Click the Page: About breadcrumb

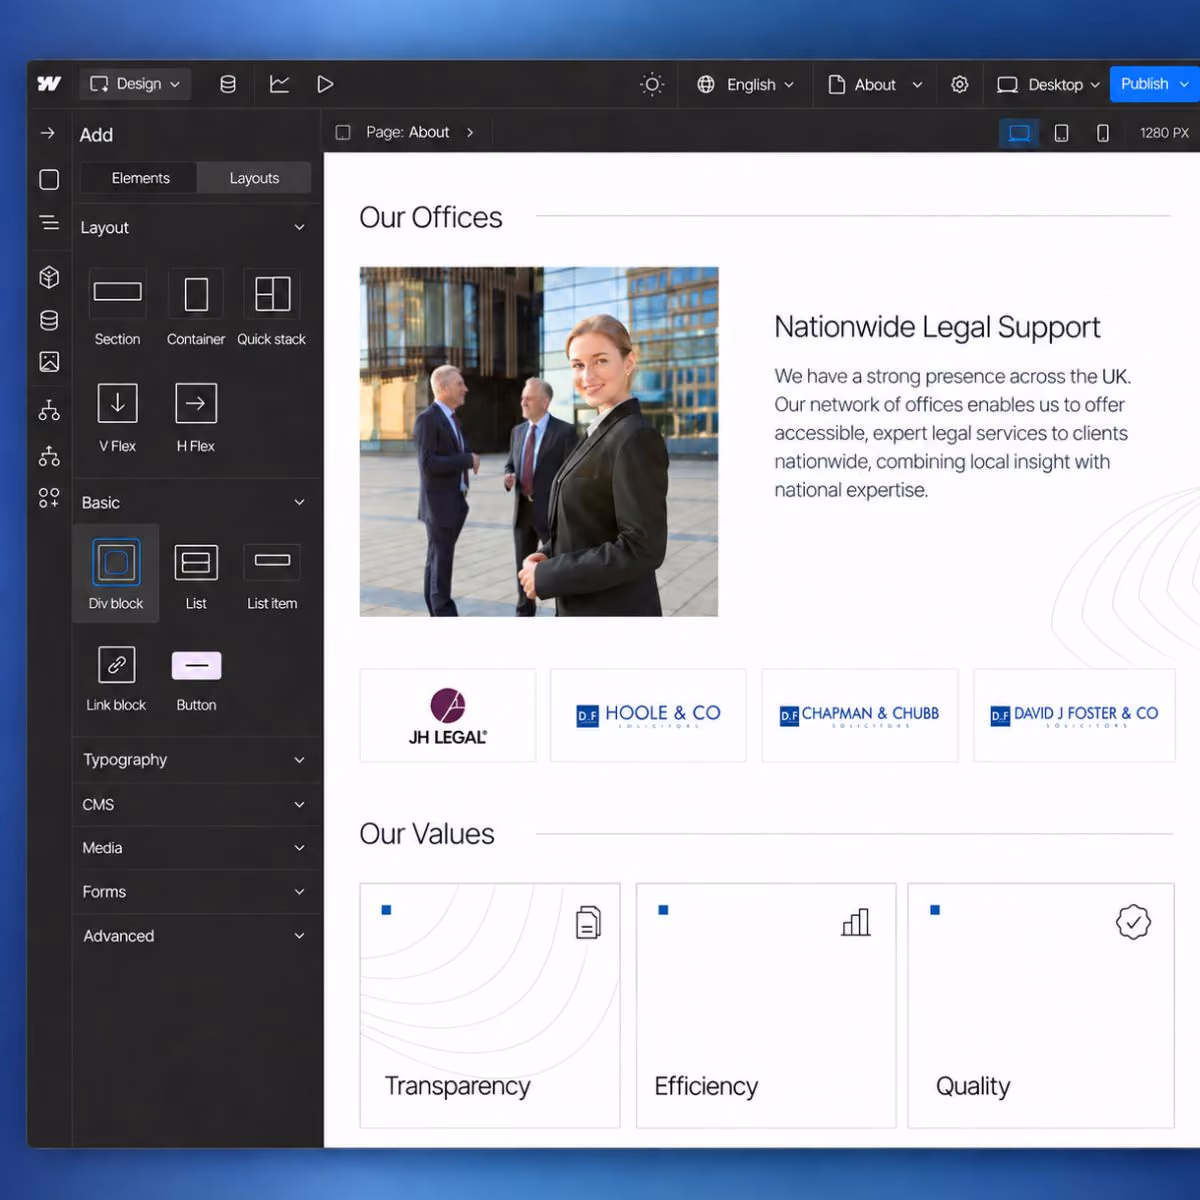[x=408, y=132]
